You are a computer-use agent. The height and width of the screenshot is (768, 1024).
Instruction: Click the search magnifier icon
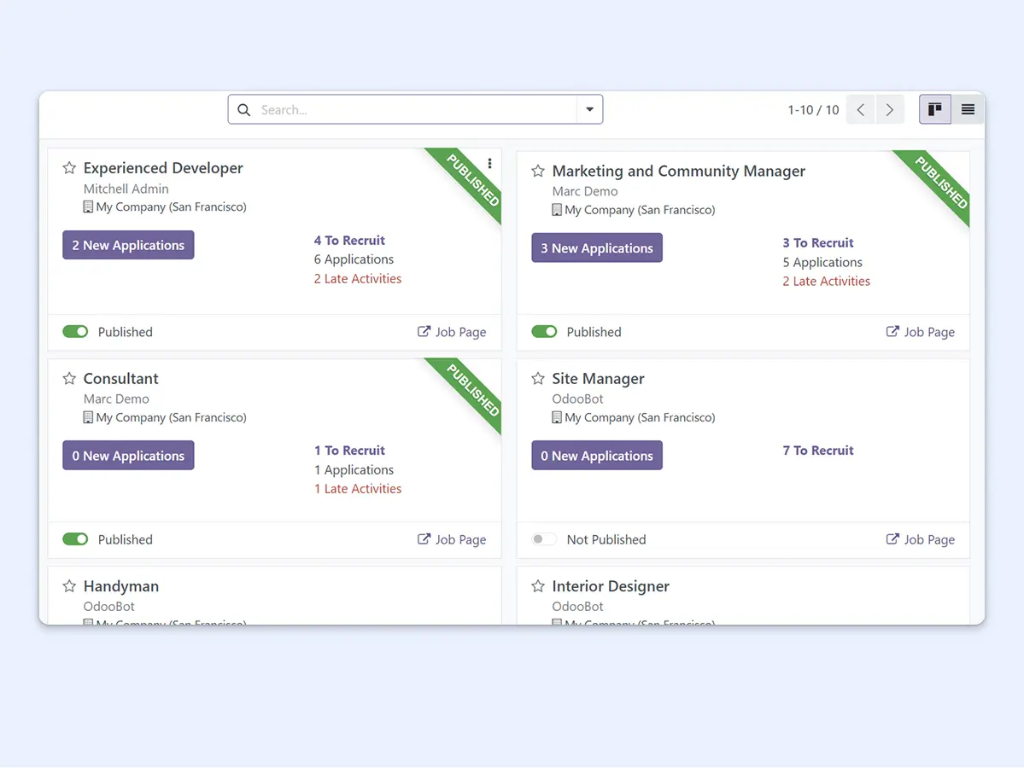click(244, 110)
